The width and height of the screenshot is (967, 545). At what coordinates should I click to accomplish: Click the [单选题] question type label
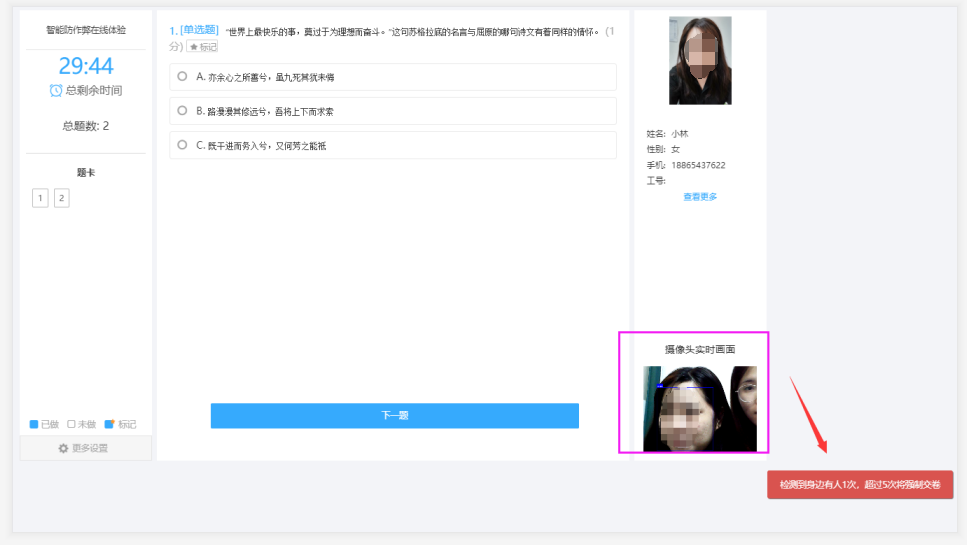pos(199,30)
